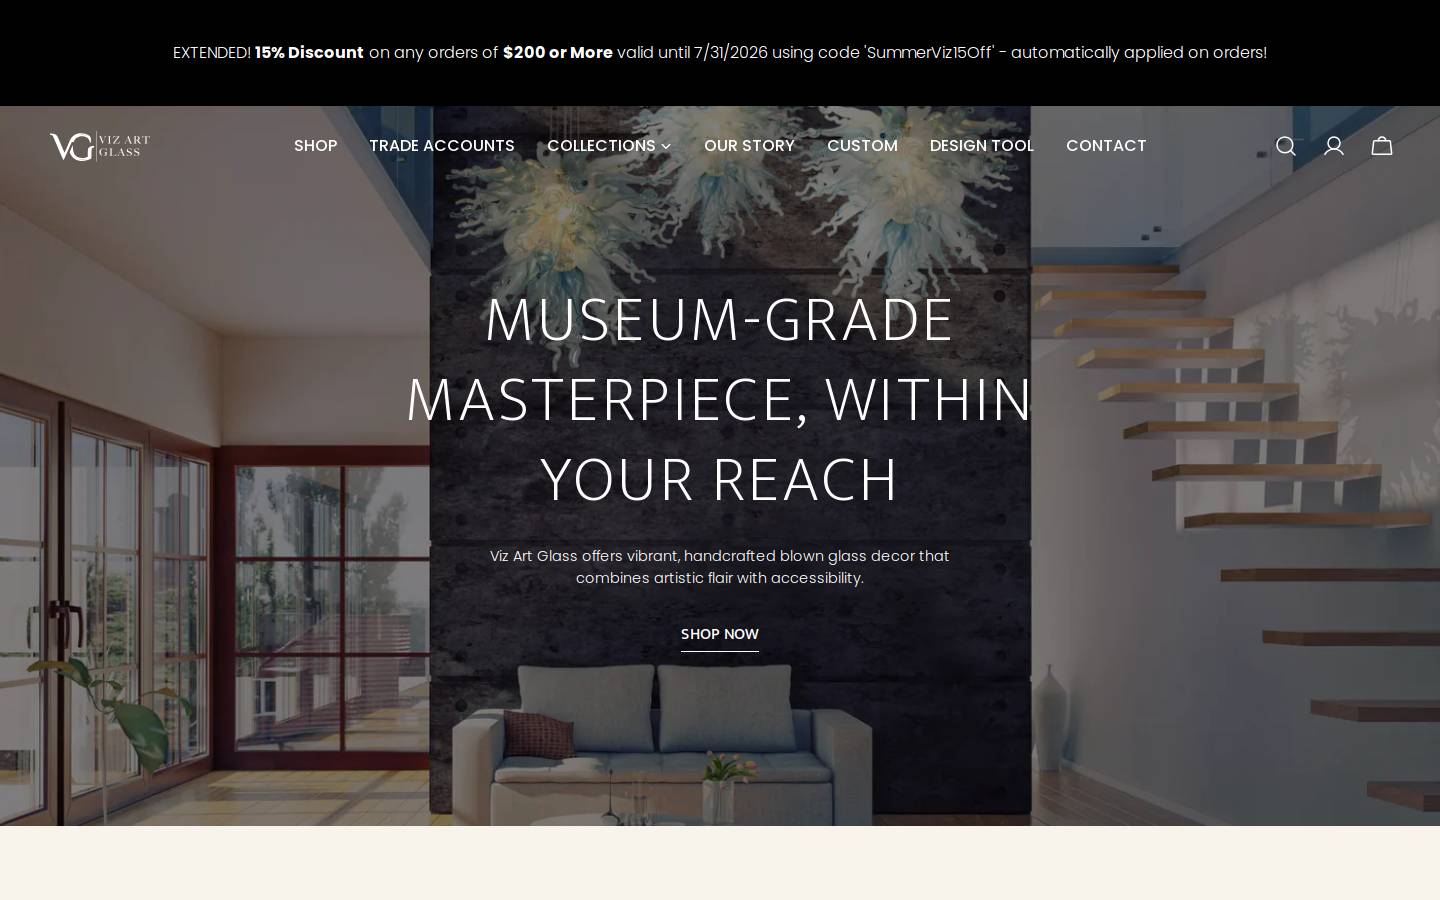Click the handcrafted blown glass description text
1440x900 pixels.
click(x=720, y=567)
